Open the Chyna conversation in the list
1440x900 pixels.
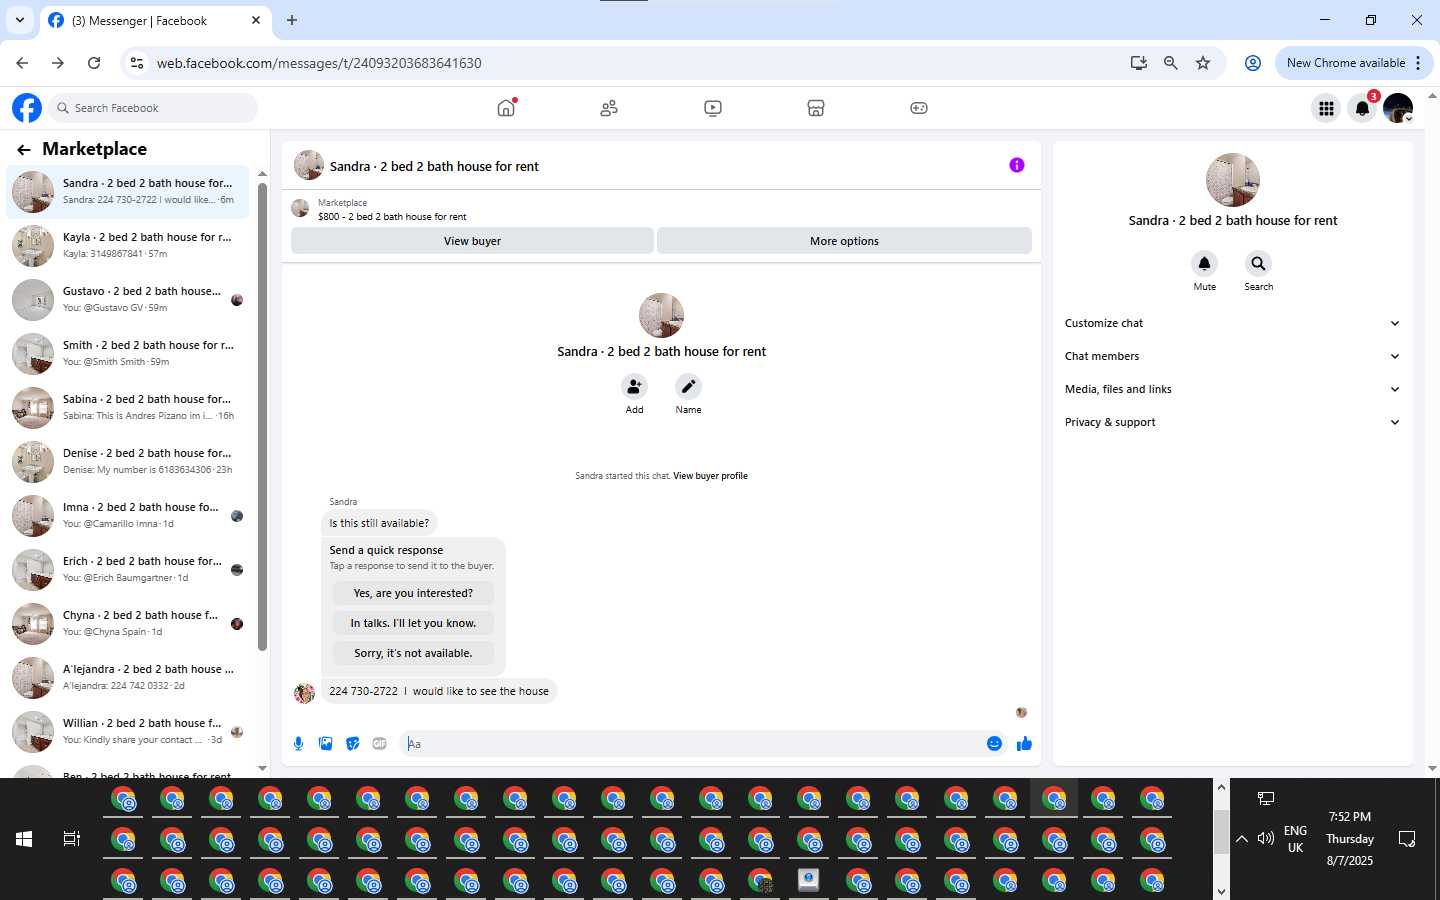point(128,623)
